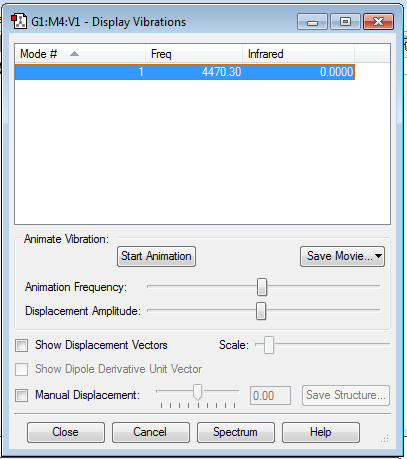The image size is (407, 459).
Task: Select mode 1 row with frequency 4470.30
Action: 185,72
